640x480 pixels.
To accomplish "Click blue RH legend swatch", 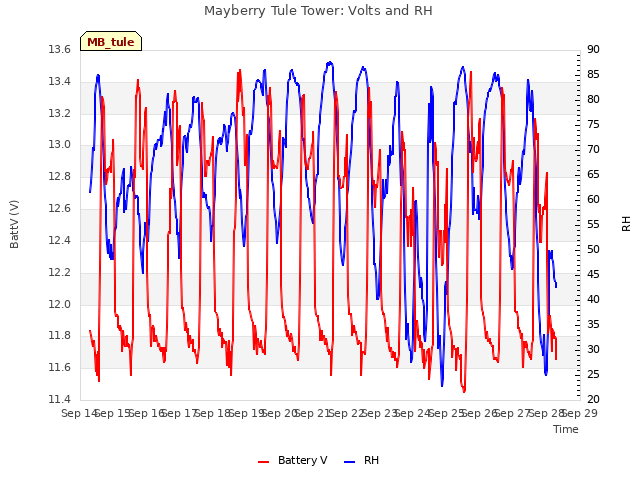I will (x=350, y=462).
